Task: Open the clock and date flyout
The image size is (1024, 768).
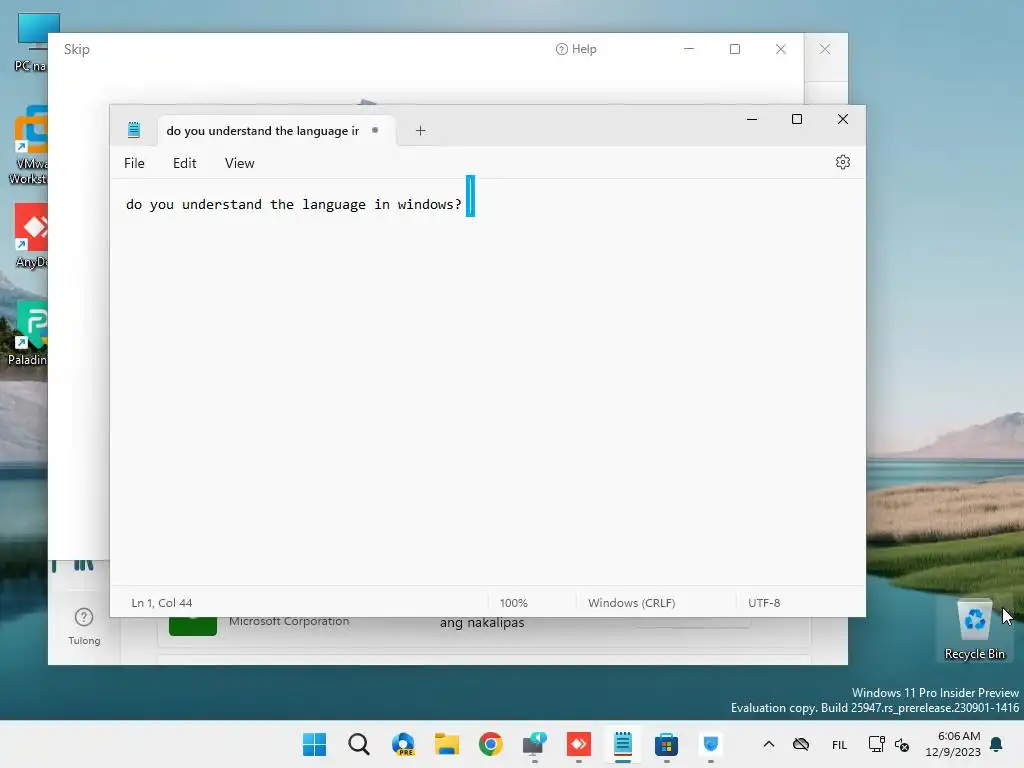Action: click(x=953, y=744)
